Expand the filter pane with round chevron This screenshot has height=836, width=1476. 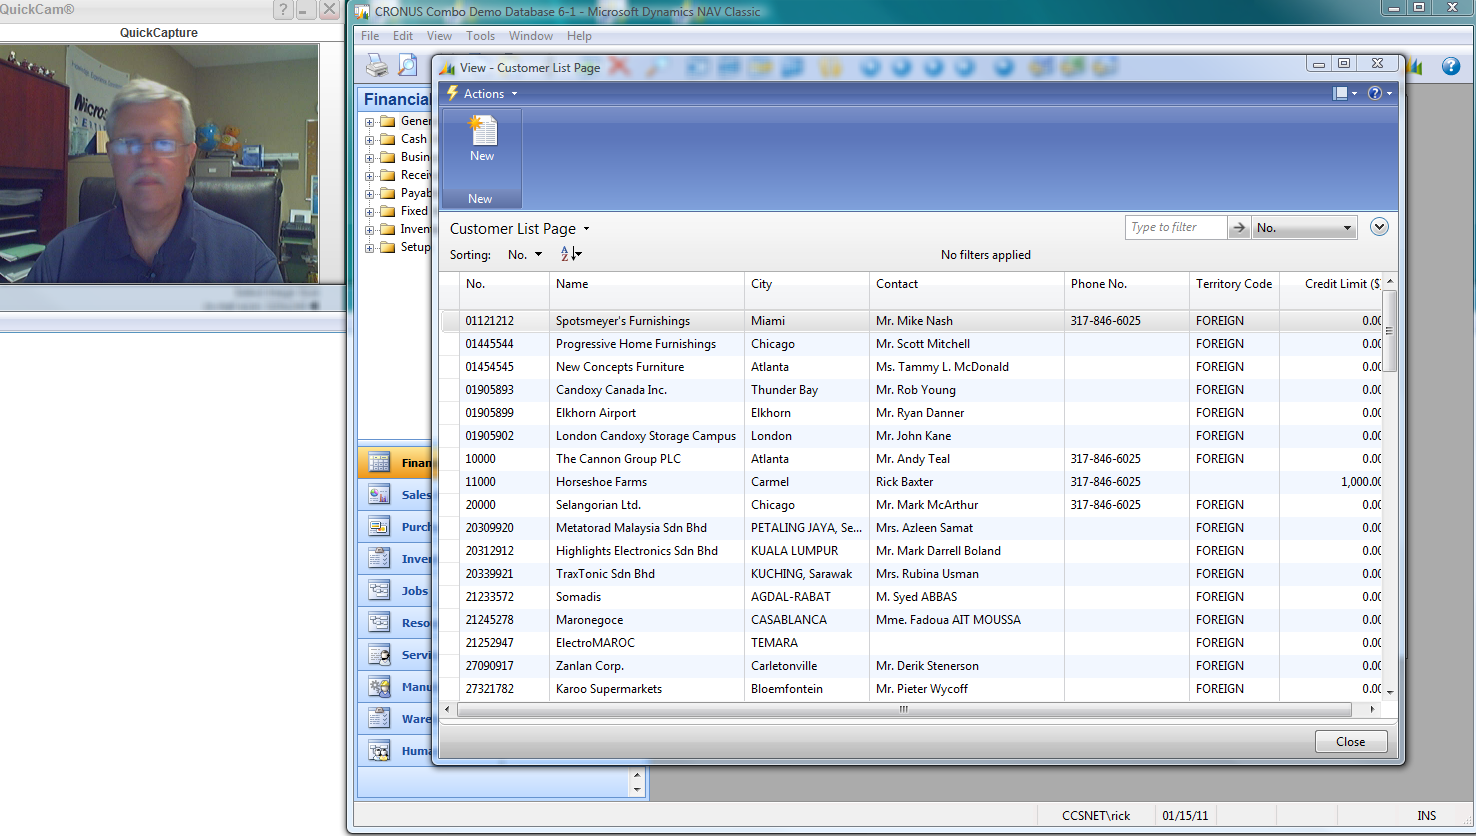(1379, 227)
